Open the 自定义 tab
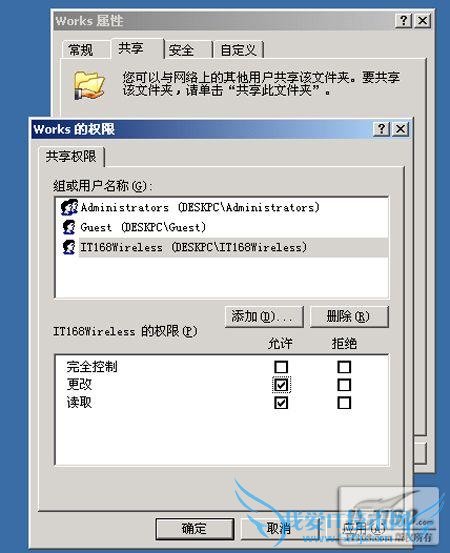The image size is (450, 553). click(x=239, y=50)
